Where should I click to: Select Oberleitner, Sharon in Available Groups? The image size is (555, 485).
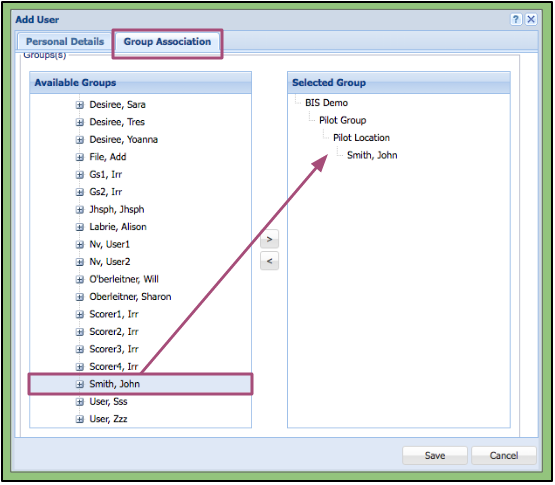(130, 297)
